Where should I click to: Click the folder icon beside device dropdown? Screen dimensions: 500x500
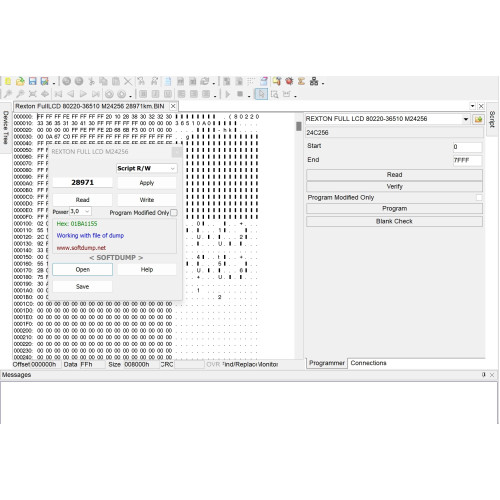click(478, 119)
